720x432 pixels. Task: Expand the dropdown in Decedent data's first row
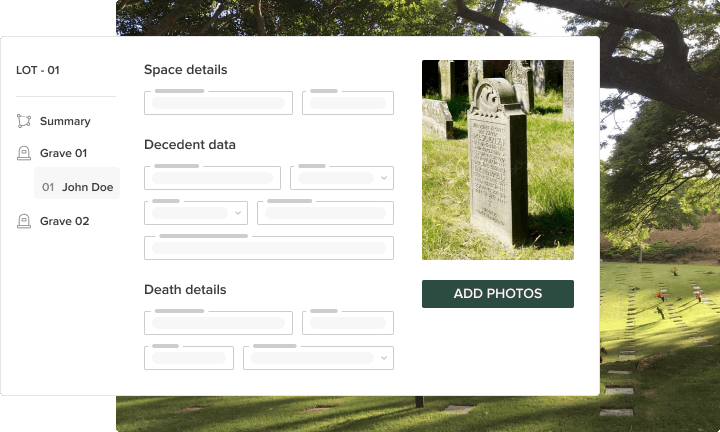pos(341,178)
